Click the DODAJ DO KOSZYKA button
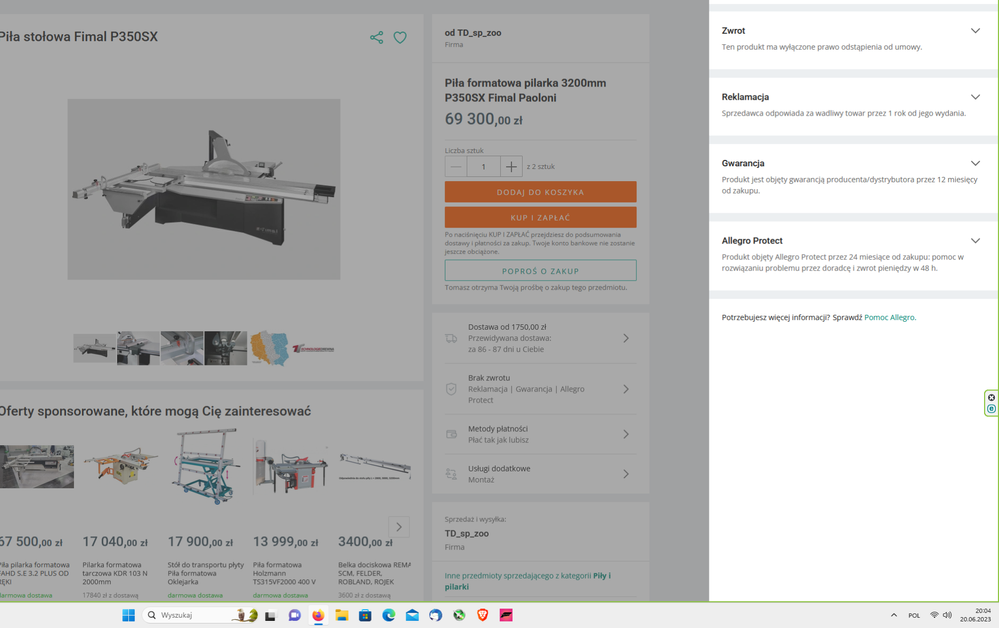Viewport: 999px width, 628px height. coord(540,192)
